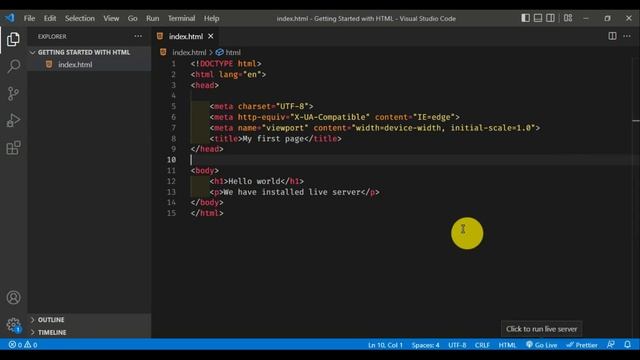
Task: Change line ending via CRLF
Action: pos(482,344)
